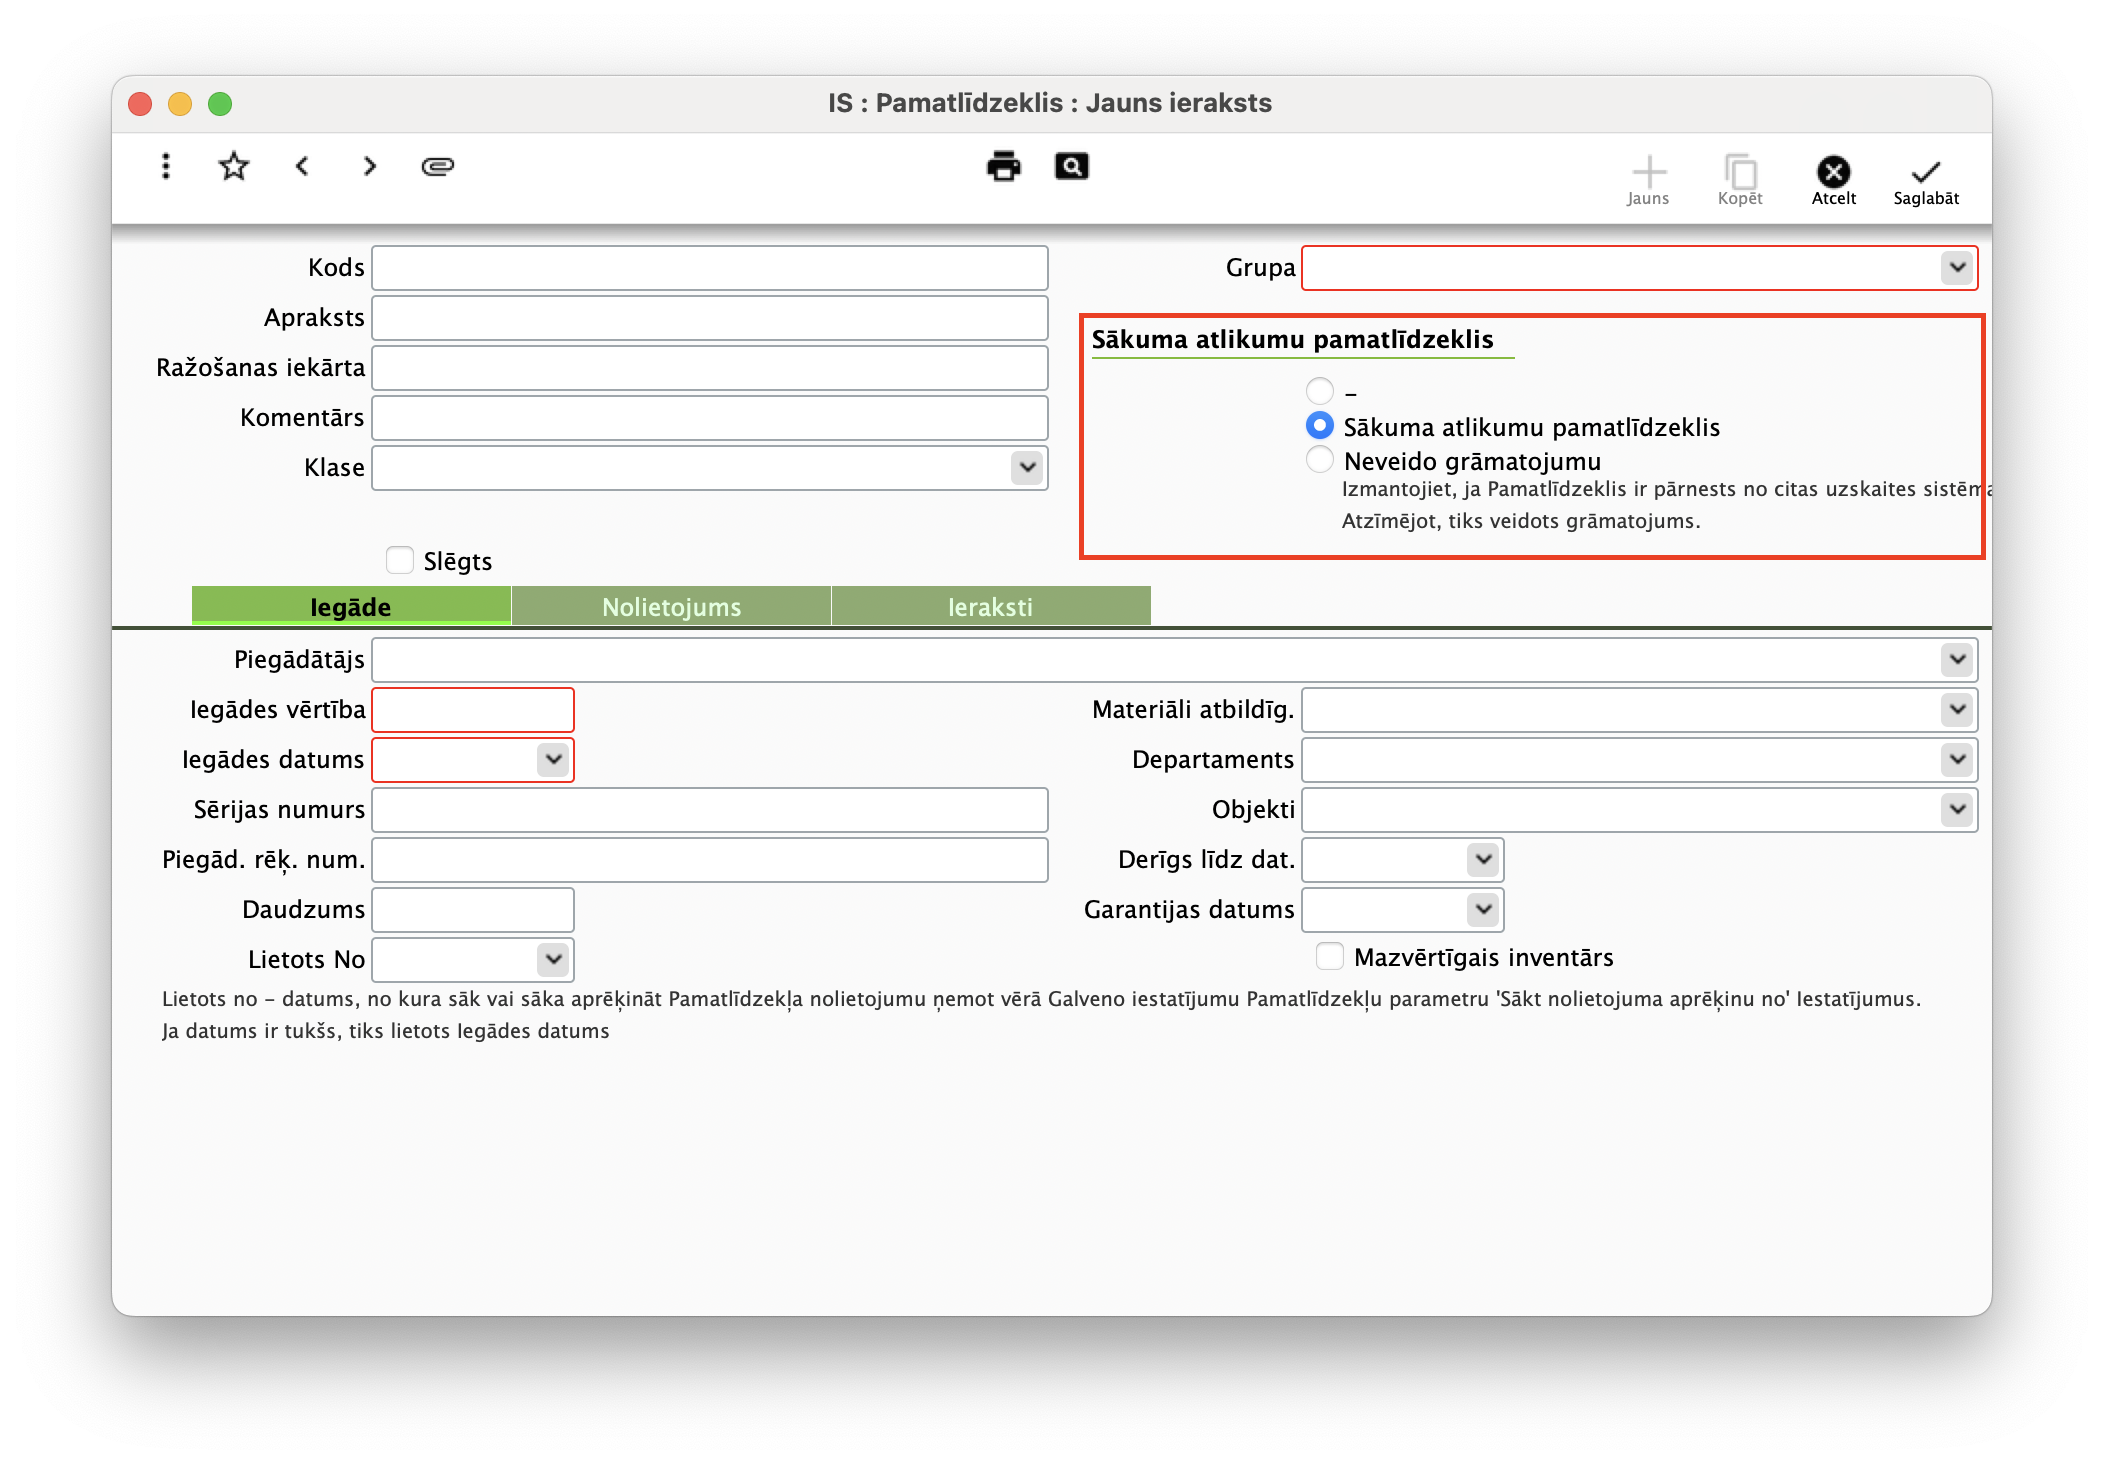Click the favorite star icon
Image resolution: width=2104 pixels, height=1464 pixels.
coord(233,166)
